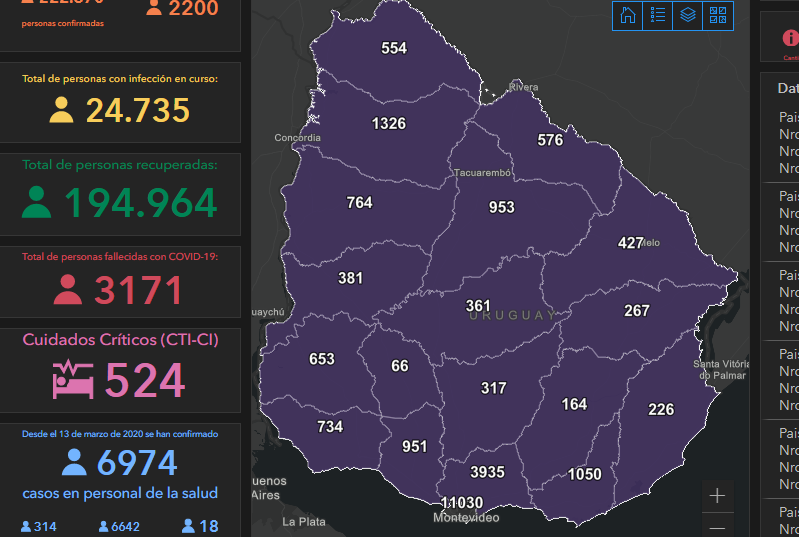Click 'Total de personas fallecidas con COVID-19:' label
Screen dimensions: 799x537
(x=120, y=257)
